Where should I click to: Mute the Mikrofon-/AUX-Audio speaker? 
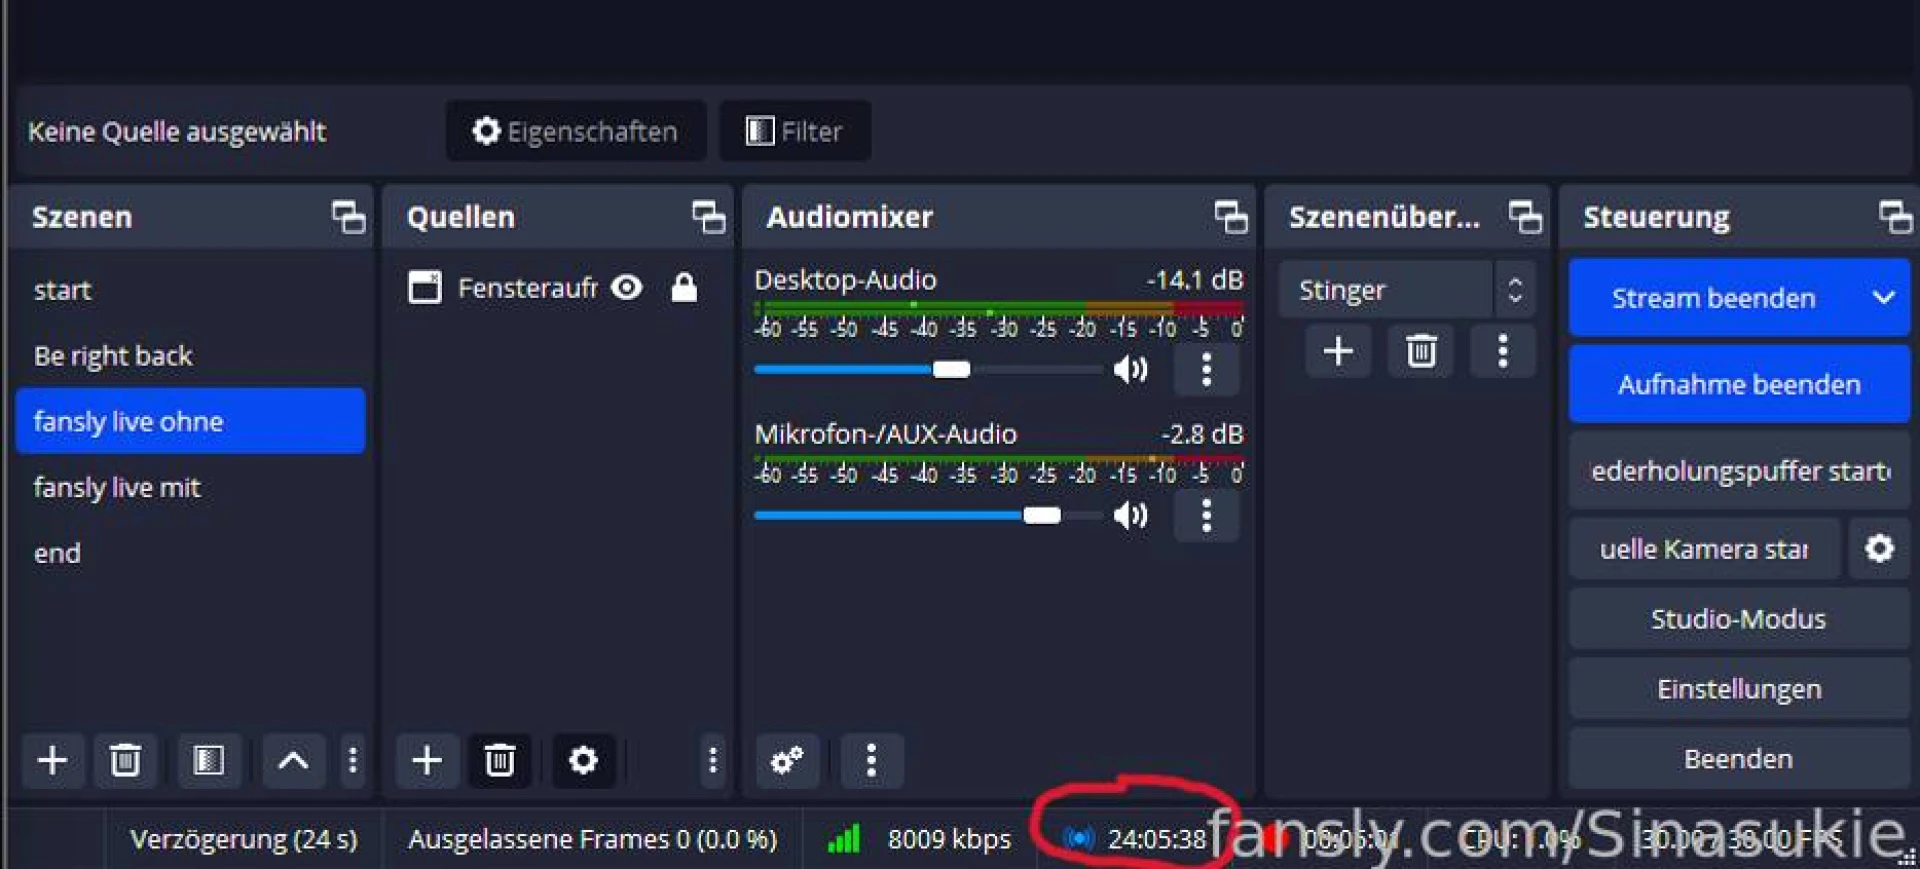pos(1131,516)
